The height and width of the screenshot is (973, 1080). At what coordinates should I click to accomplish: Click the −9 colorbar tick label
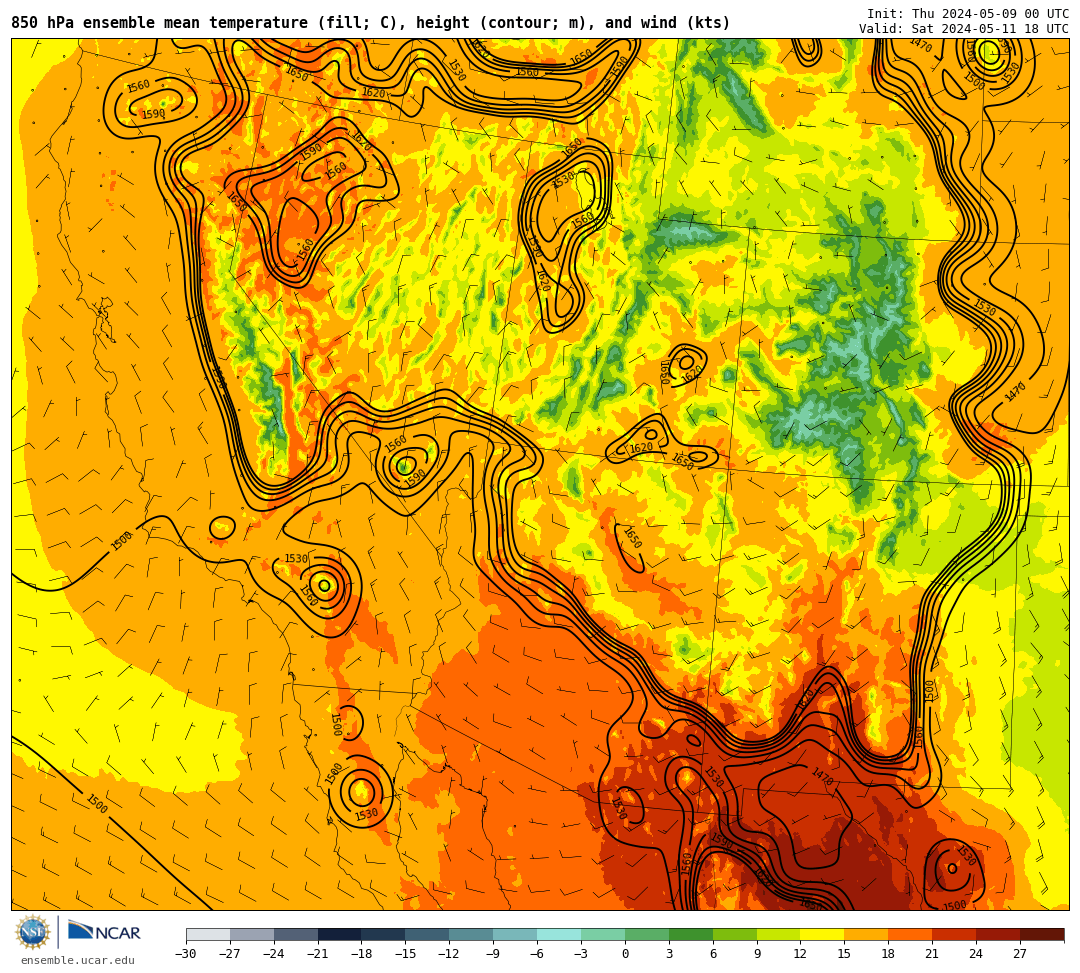pyautogui.click(x=494, y=954)
